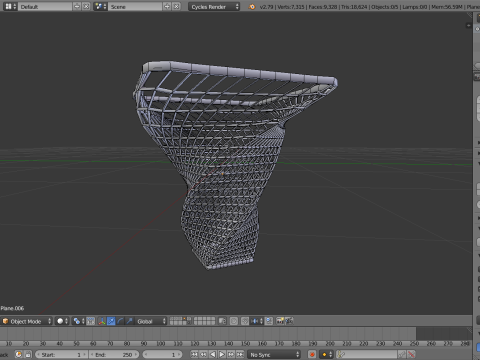Insert a keyframe with the key icon
Screen dimensions: 480x360
pos(402,354)
